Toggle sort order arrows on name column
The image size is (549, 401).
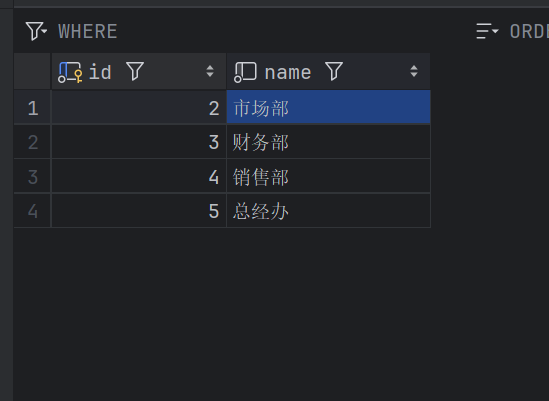(x=414, y=71)
